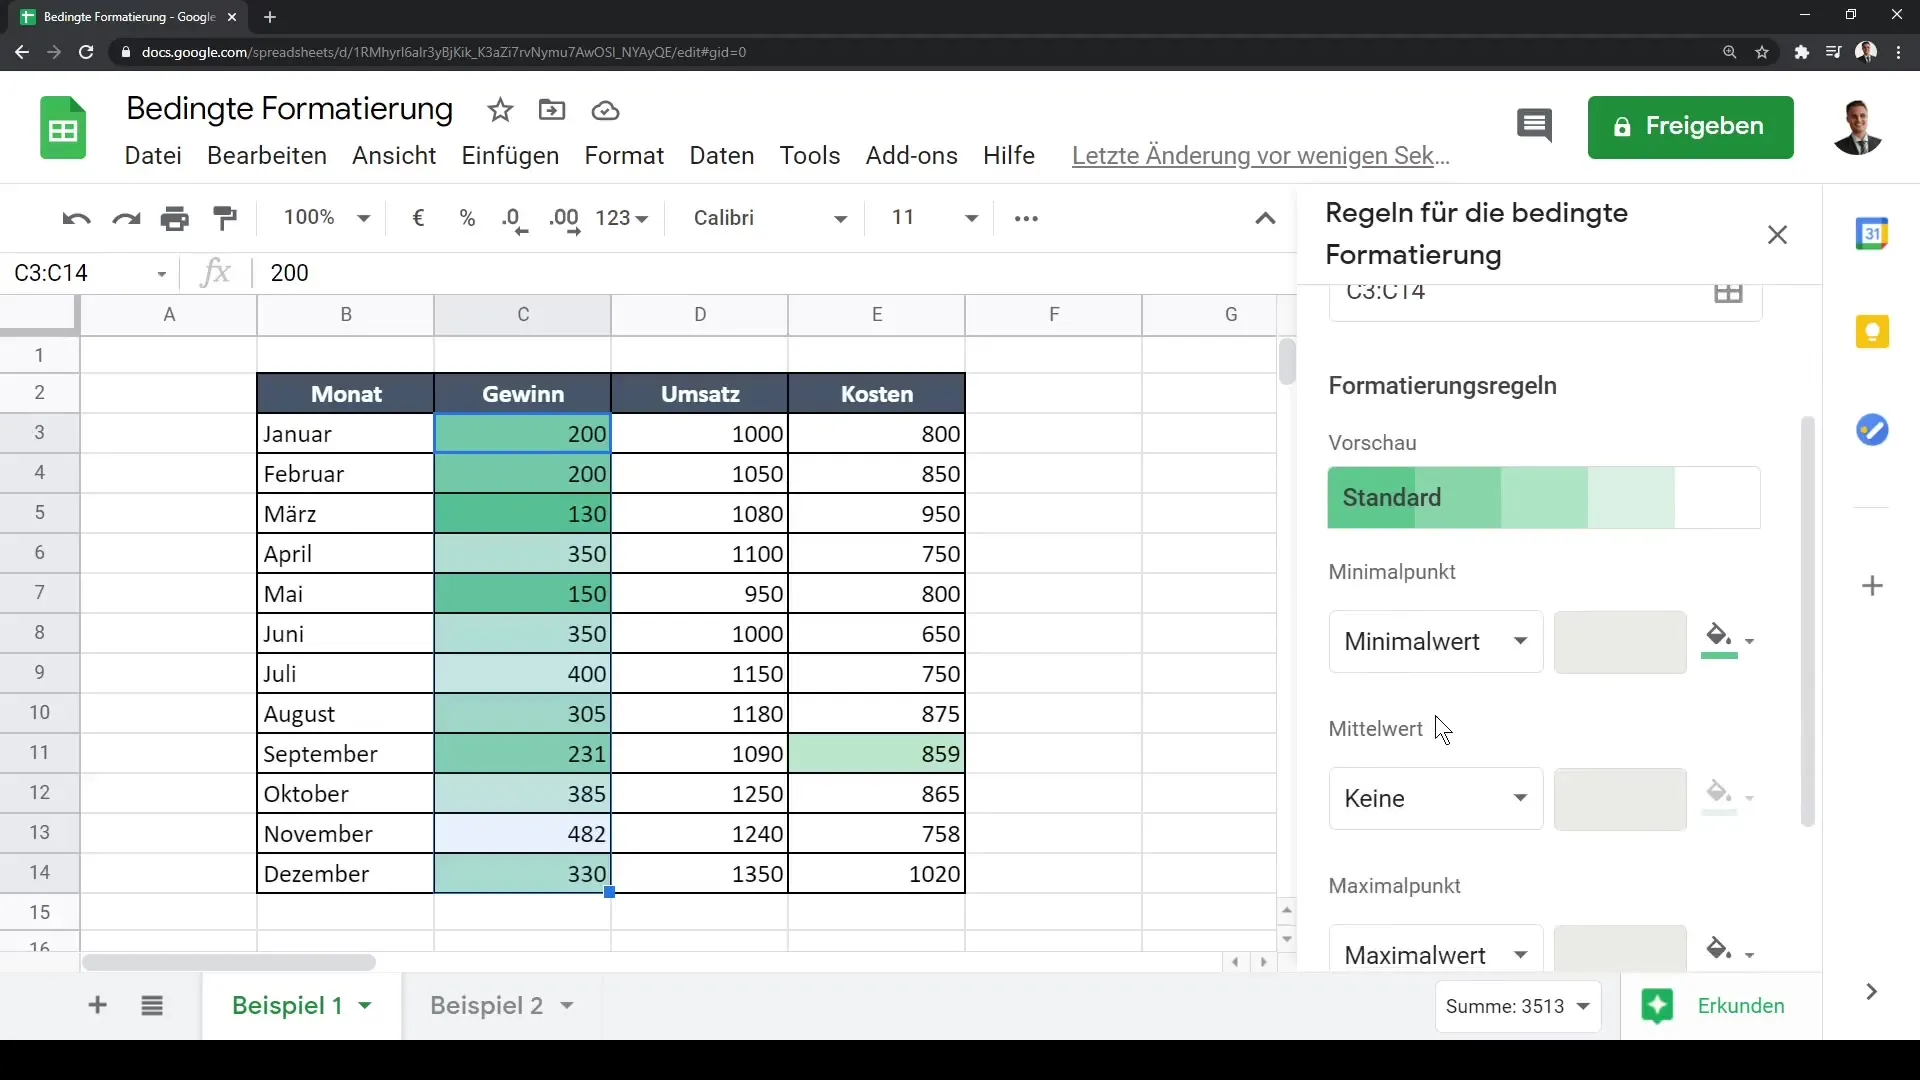Open the comment history icon
Screen dimensions: 1920x1080
(1534, 126)
